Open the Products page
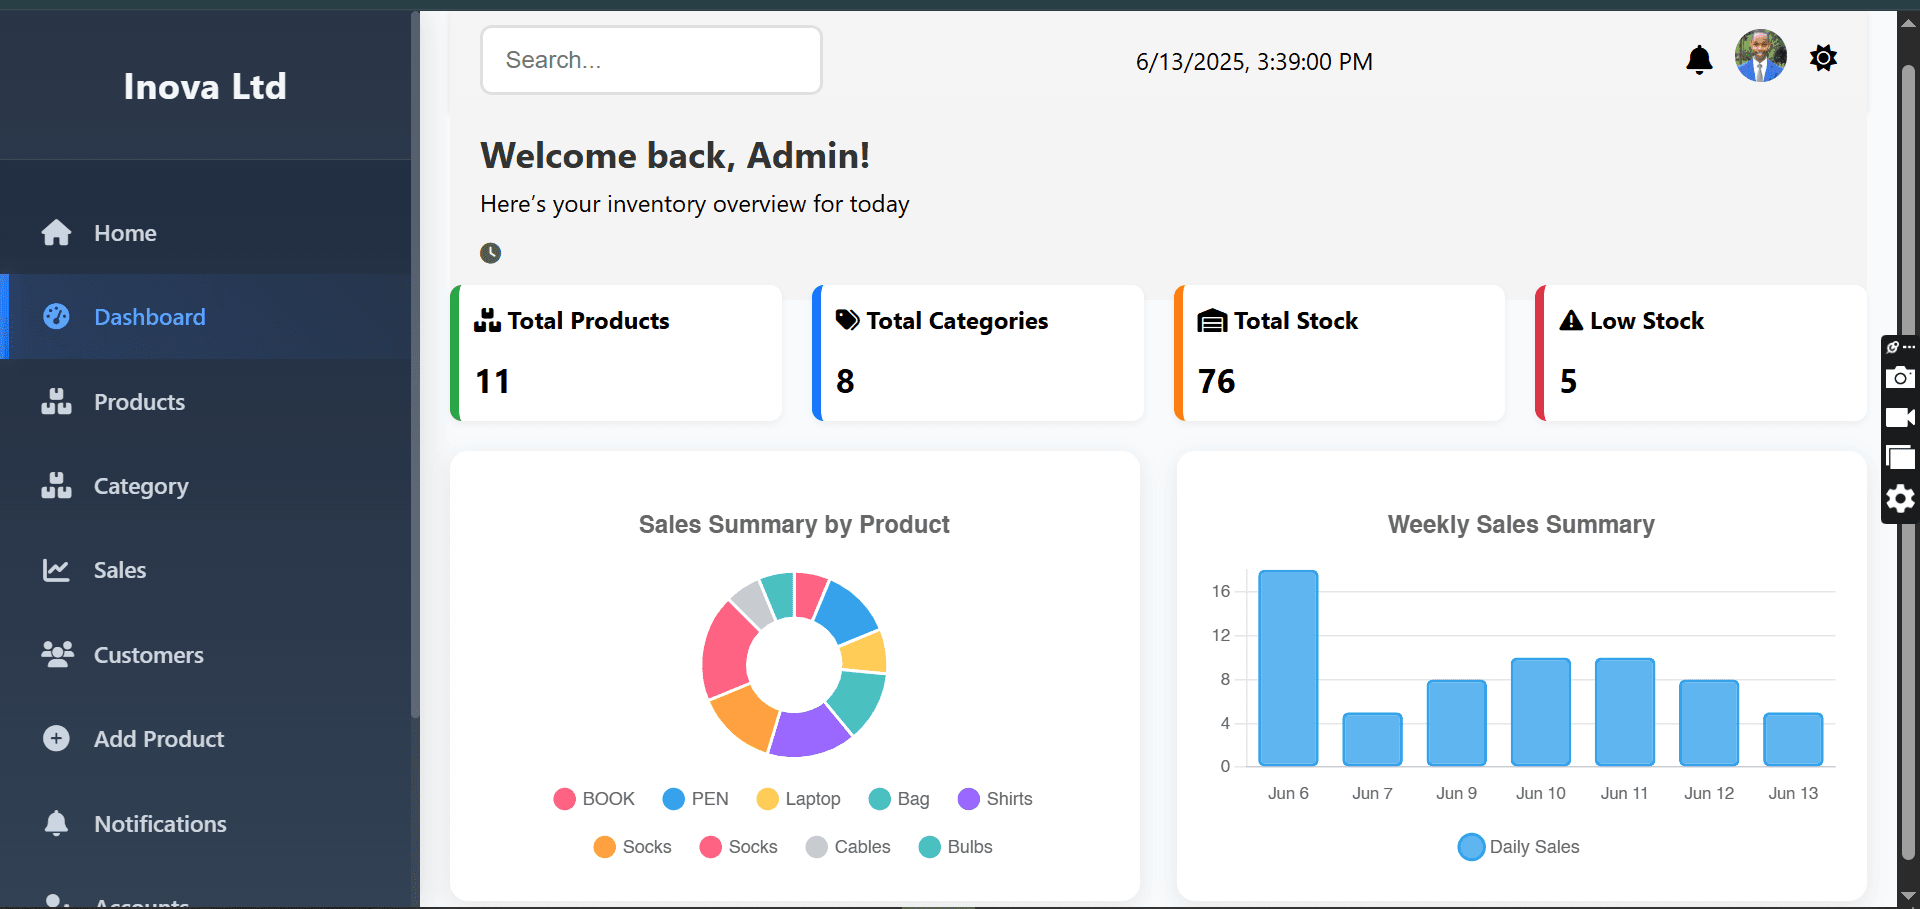This screenshot has width=1920, height=909. click(205, 402)
